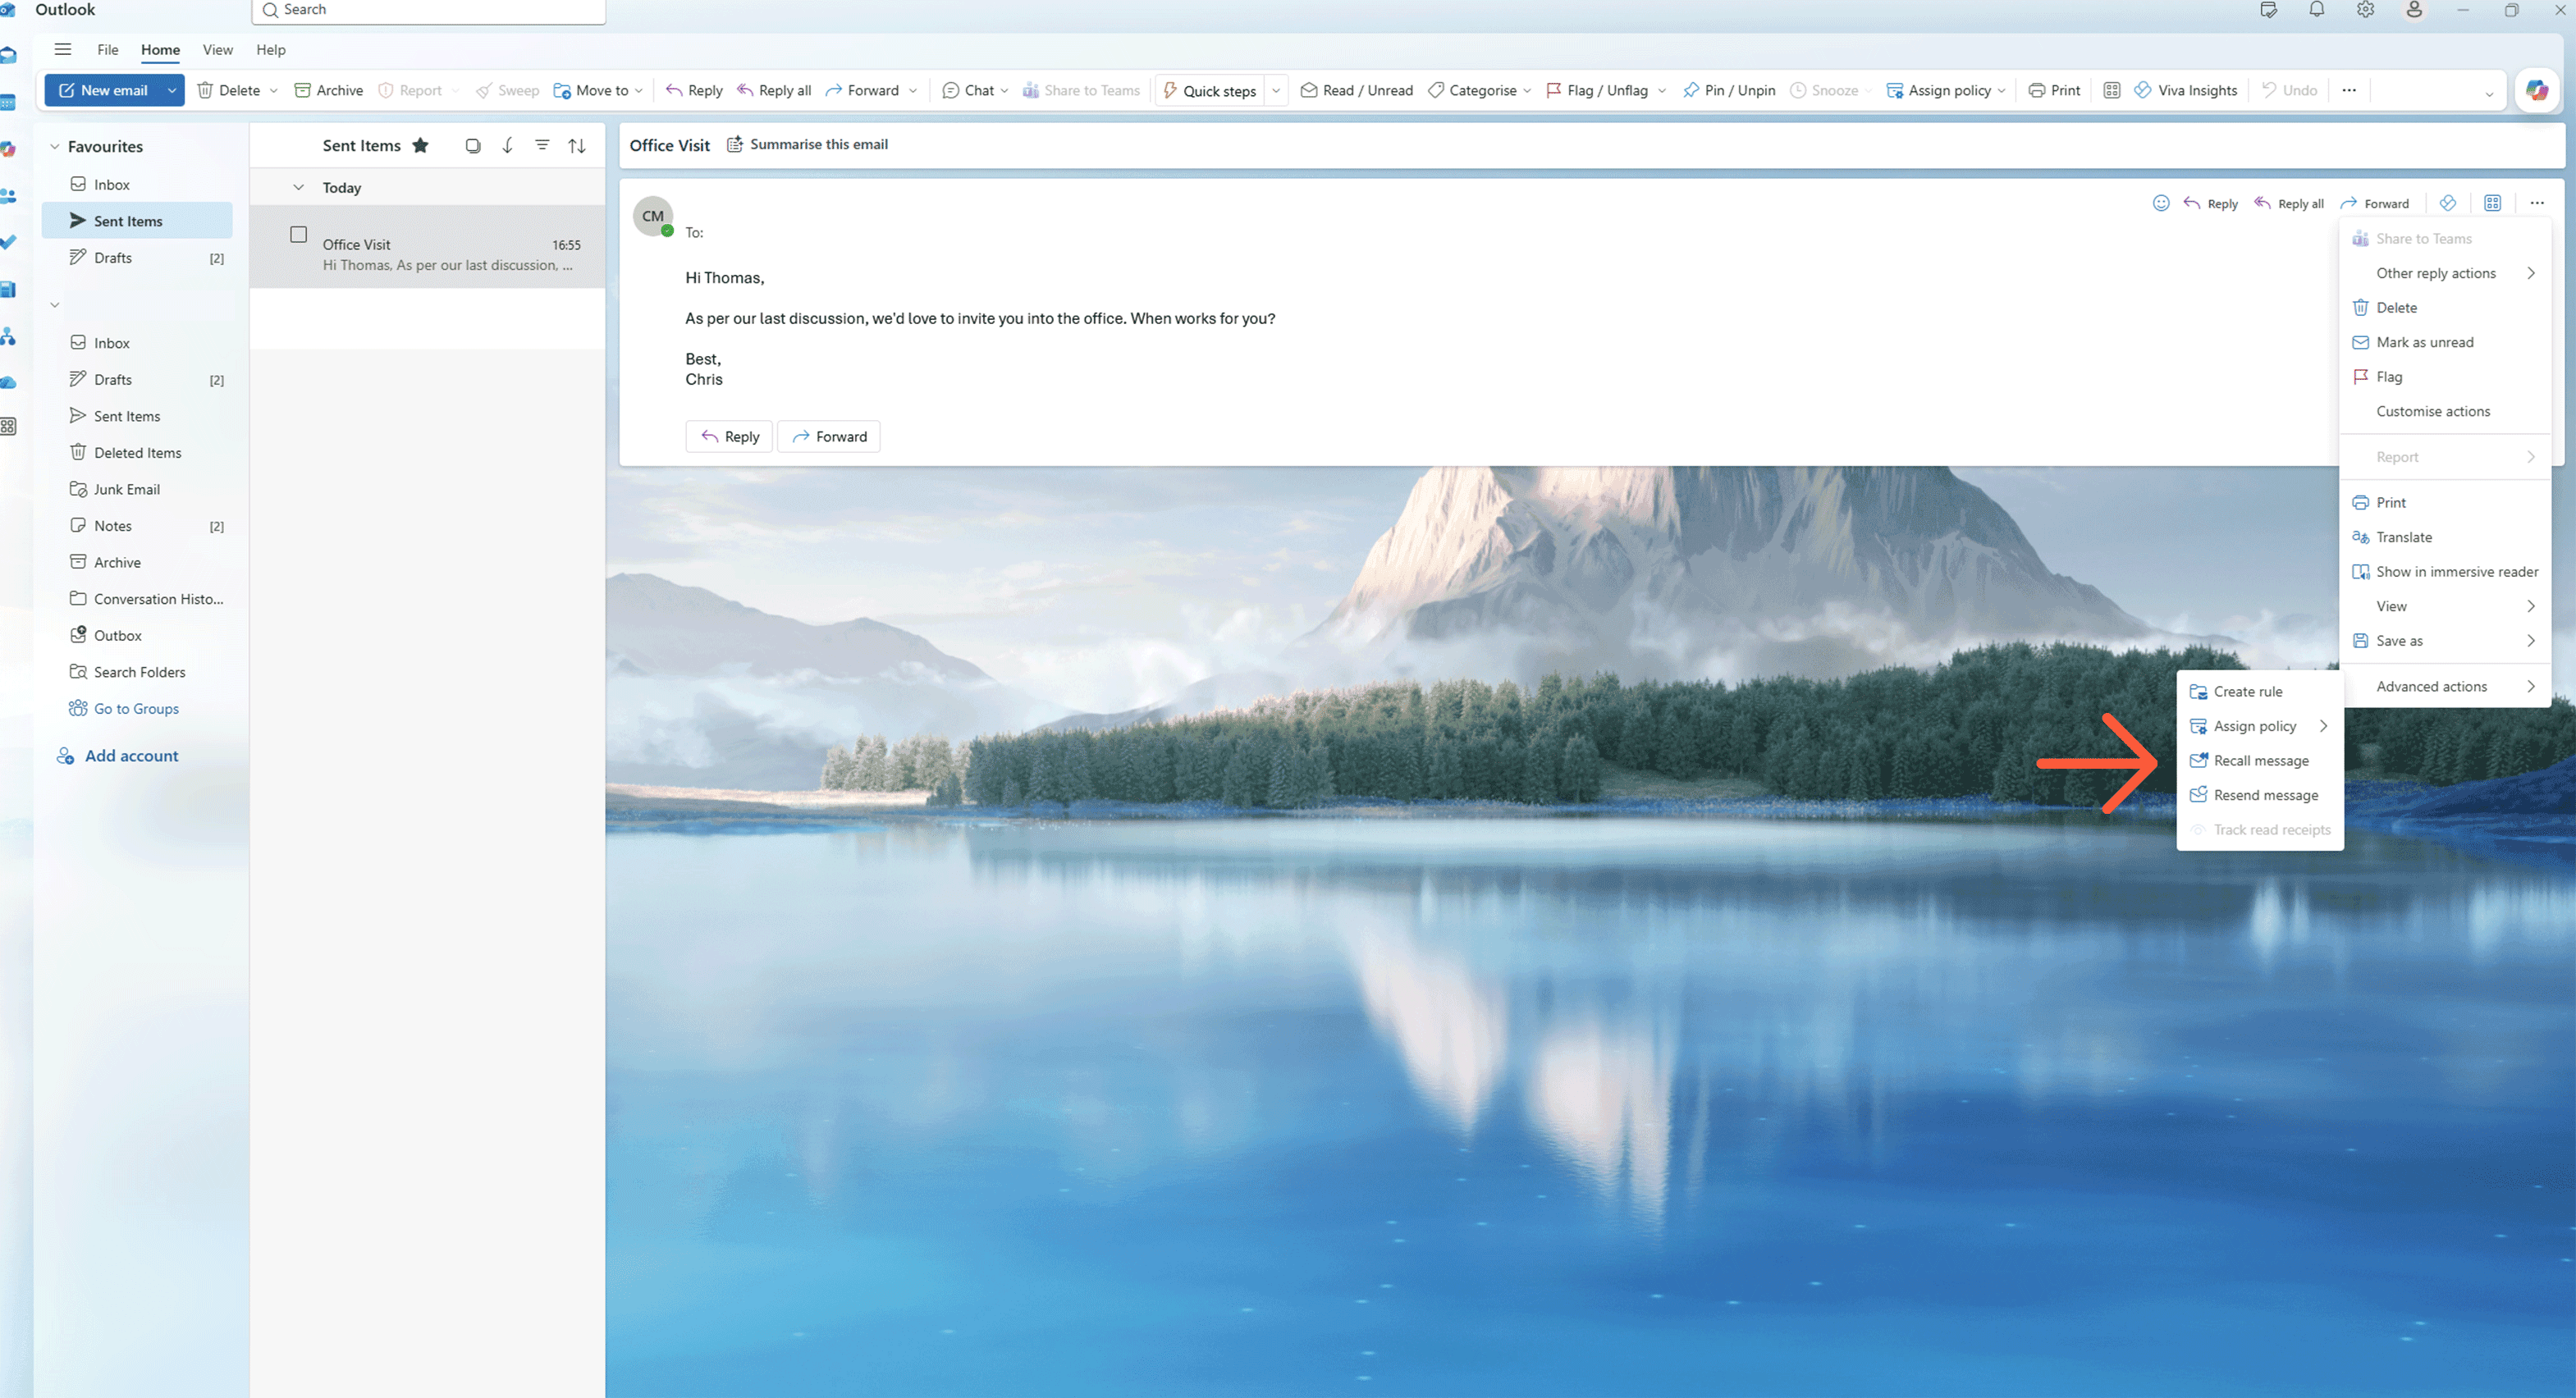The height and width of the screenshot is (1398, 2576).
Task: Click Forward in the ribbon
Action: coord(862,90)
